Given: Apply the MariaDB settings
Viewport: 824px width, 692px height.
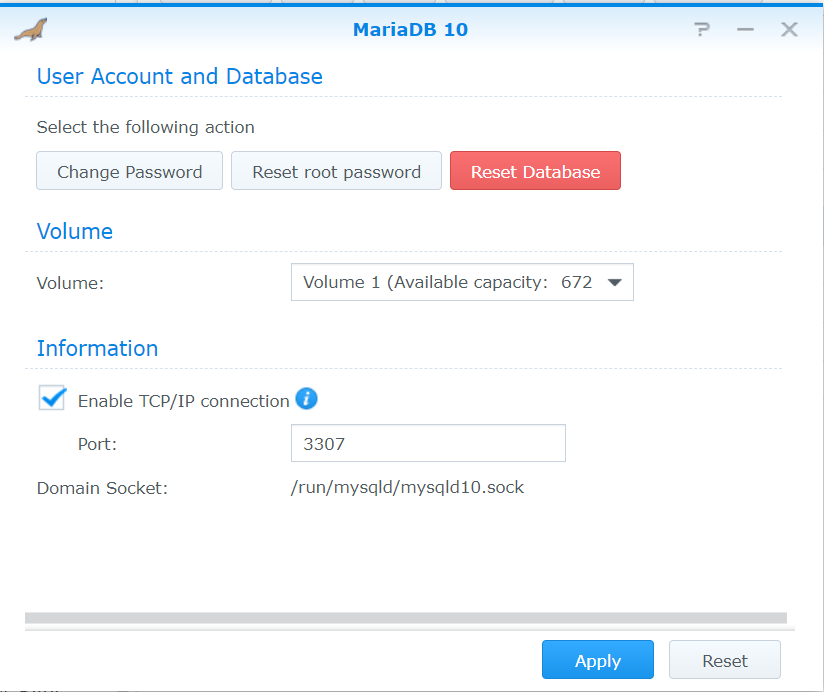Looking at the screenshot, I should pyautogui.click(x=597, y=661).
